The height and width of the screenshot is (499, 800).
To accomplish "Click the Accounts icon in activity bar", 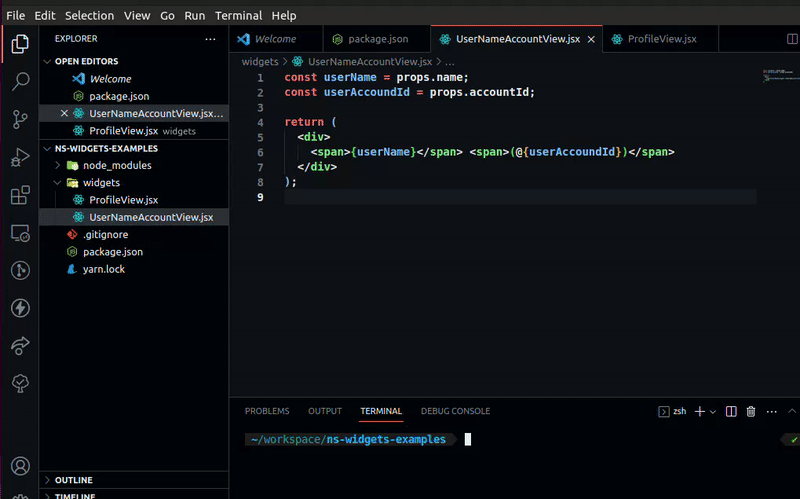I will pyautogui.click(x=20, y=466).
